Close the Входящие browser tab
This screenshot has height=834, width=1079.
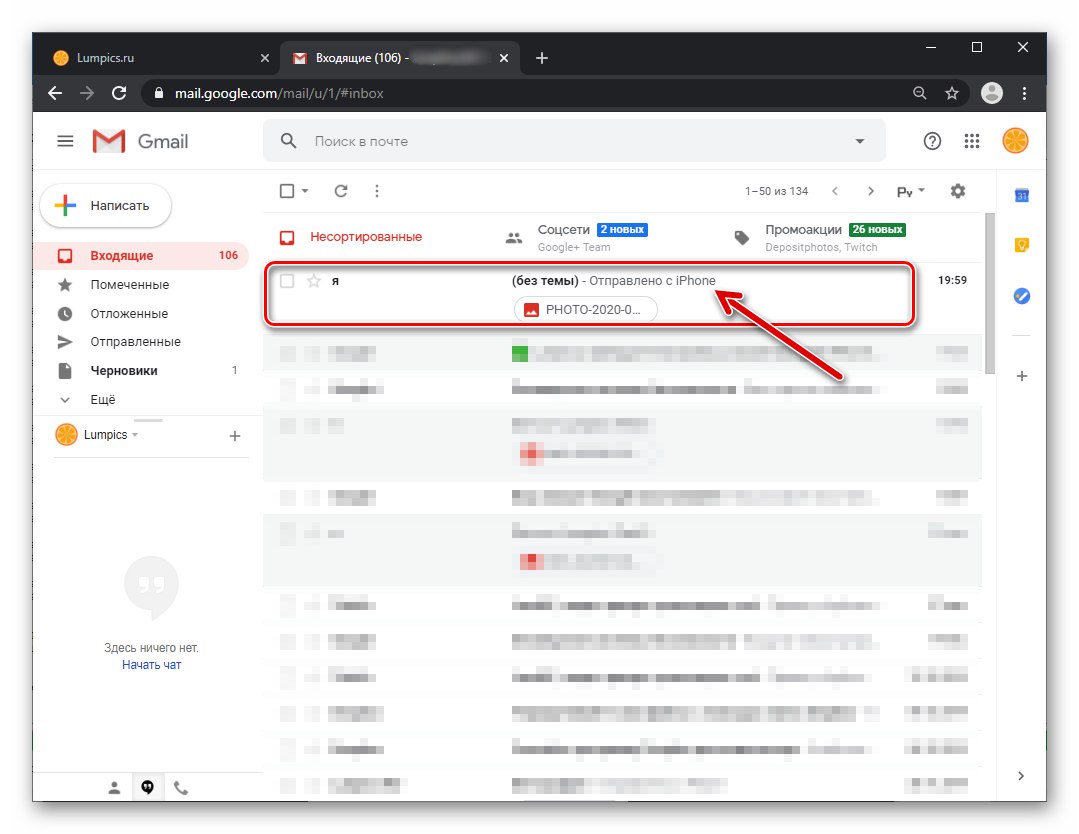(504, 58)
